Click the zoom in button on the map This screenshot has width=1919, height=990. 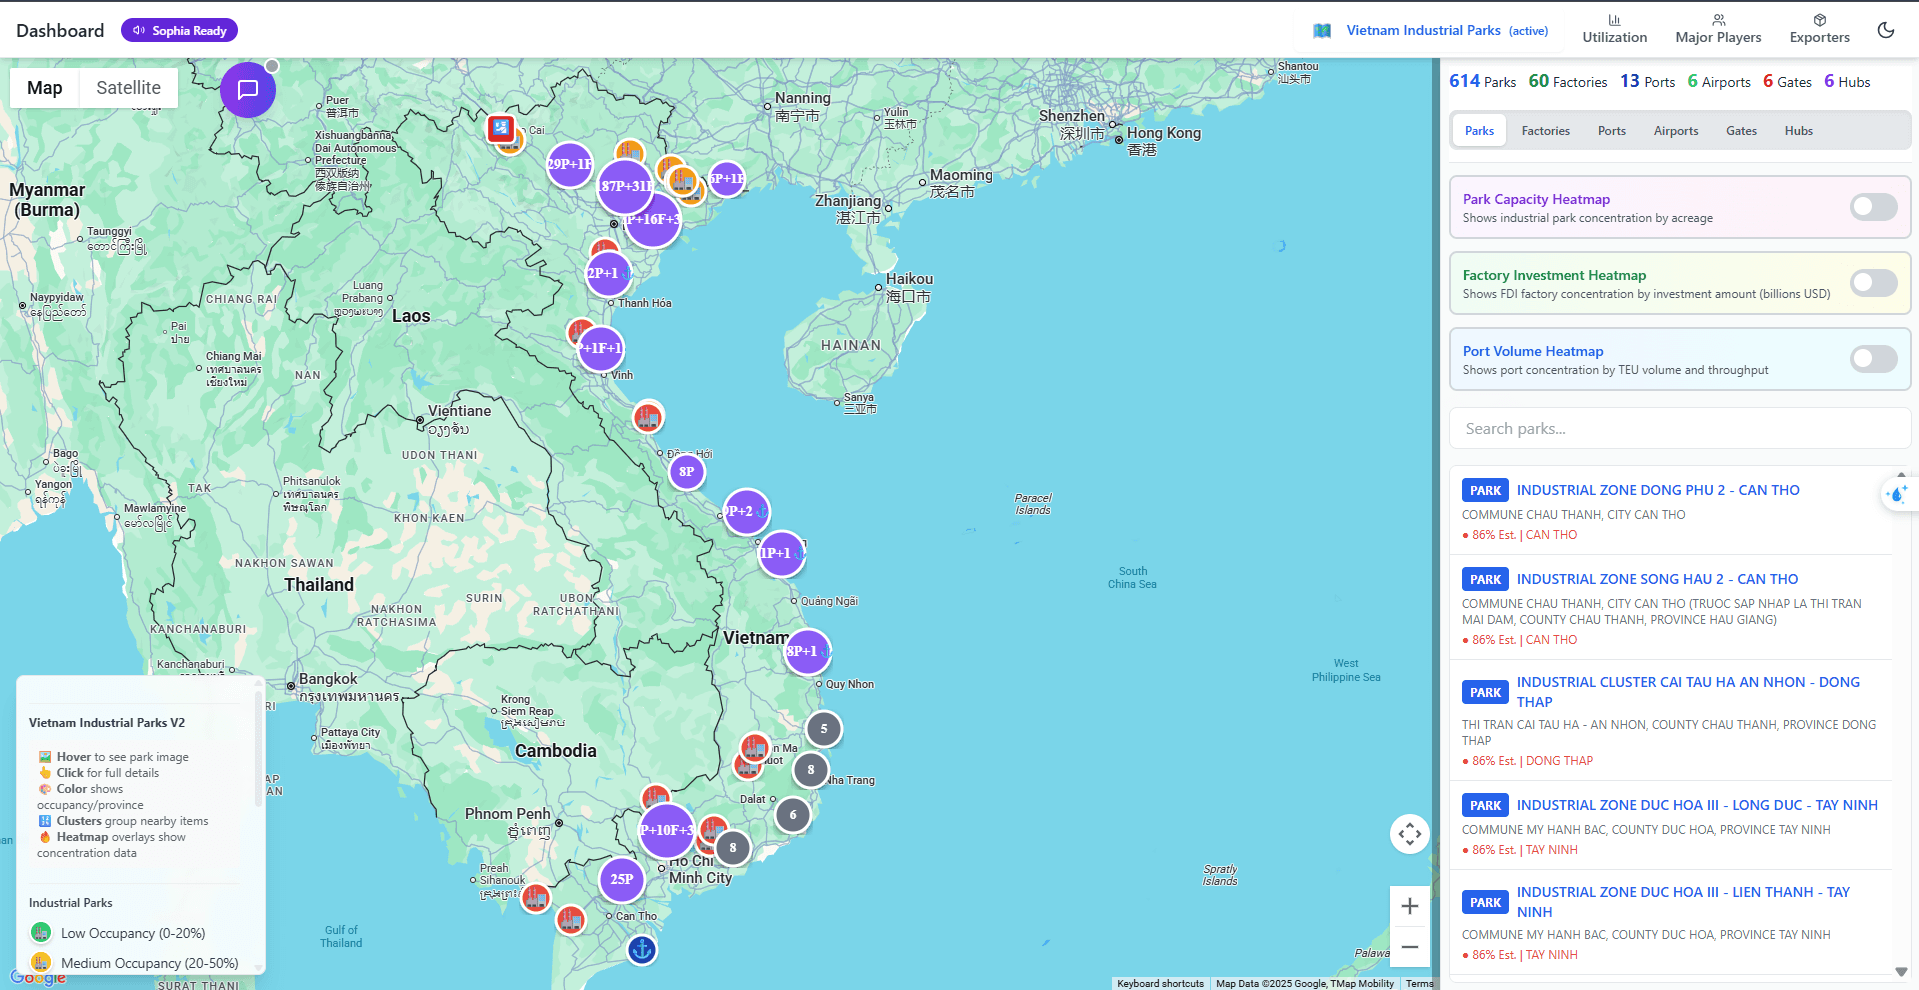tap(1409, 906)
